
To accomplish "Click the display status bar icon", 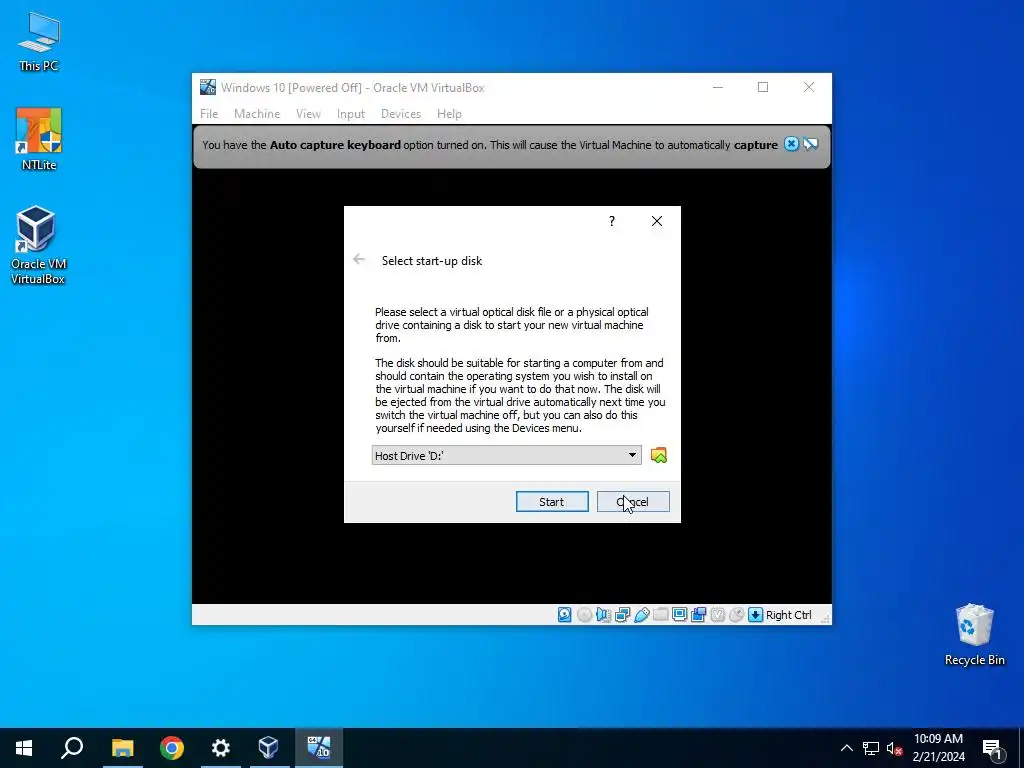I will click(679, 615).
